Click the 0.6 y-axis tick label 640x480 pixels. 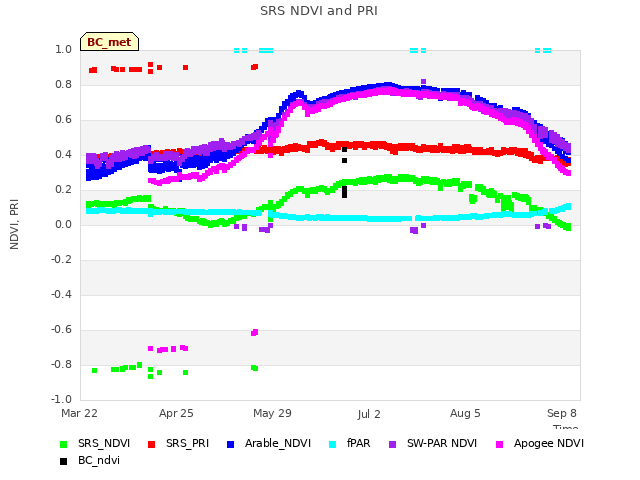(x=63, y=120)
